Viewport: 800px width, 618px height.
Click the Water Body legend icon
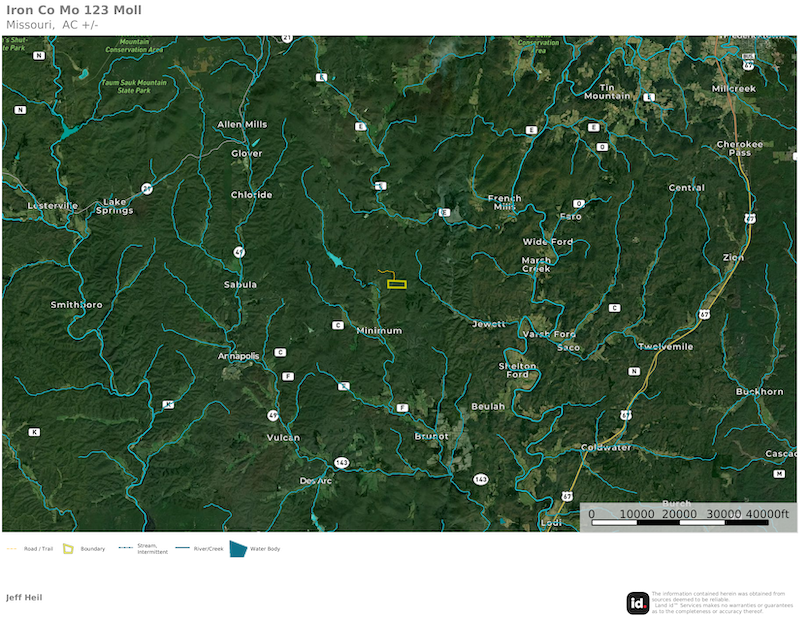pos(238,549)
